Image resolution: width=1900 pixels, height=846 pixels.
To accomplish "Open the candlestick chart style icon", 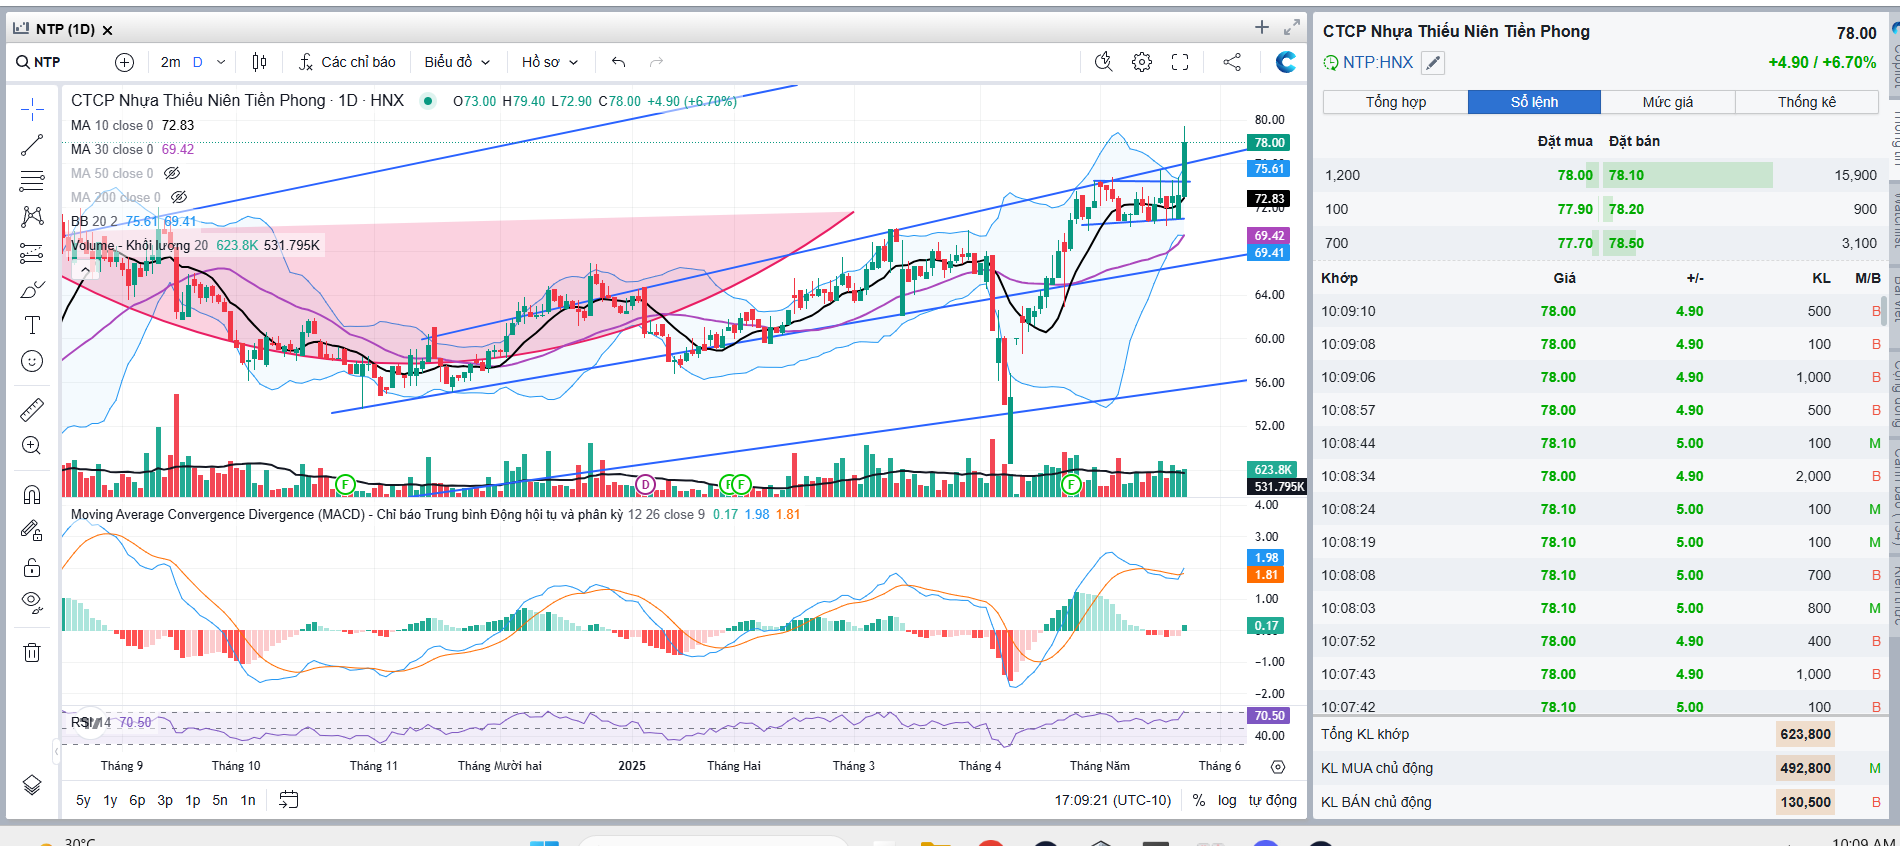I will tap(259, 62).
